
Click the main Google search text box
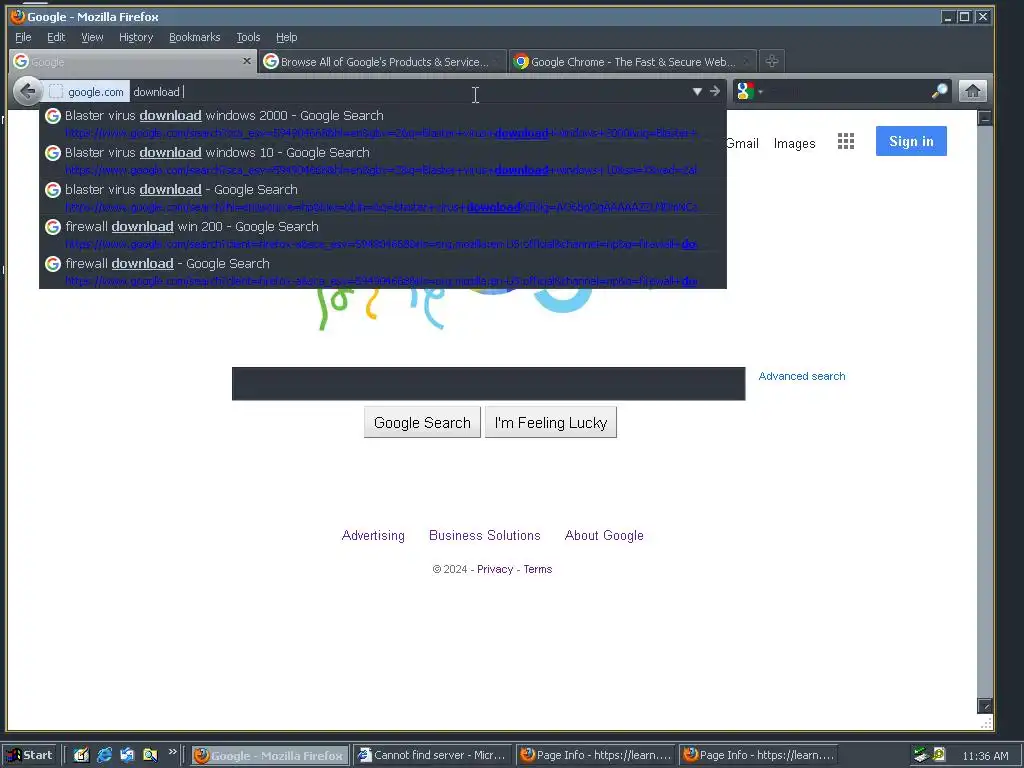click(x=488, y=383)
